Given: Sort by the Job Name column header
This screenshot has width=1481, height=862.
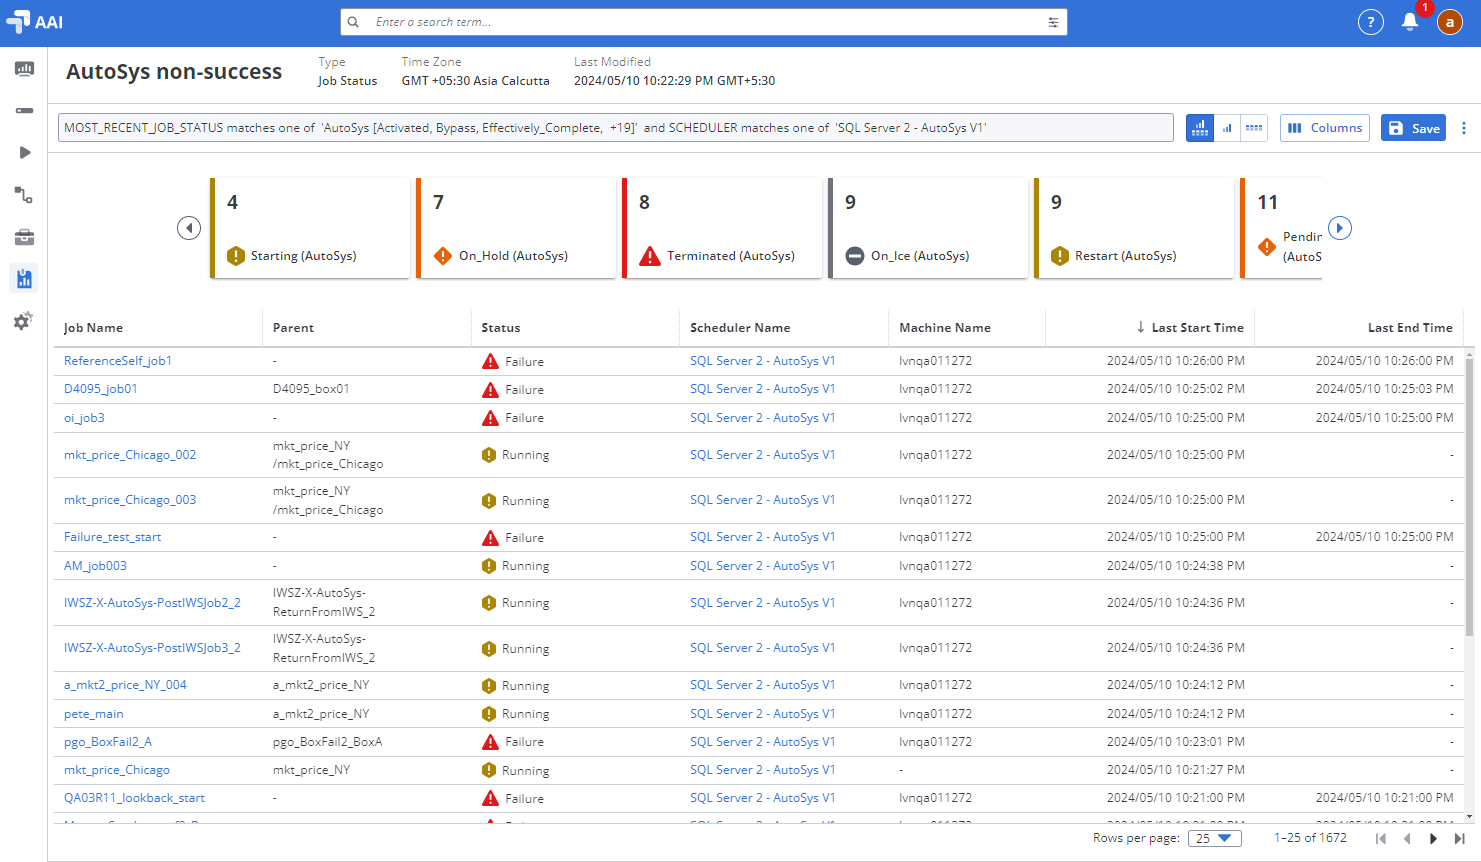Looking at the screenshot, I should click(94, 328).
